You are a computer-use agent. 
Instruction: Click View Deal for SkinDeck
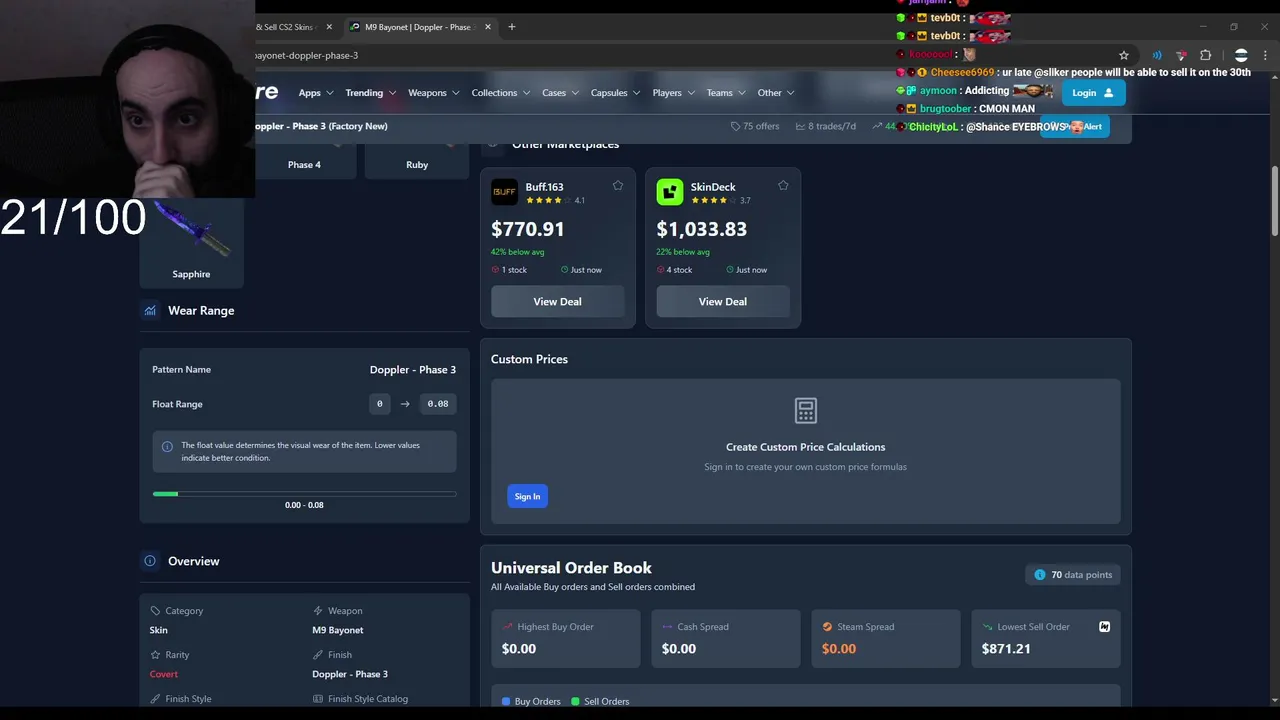722,301
